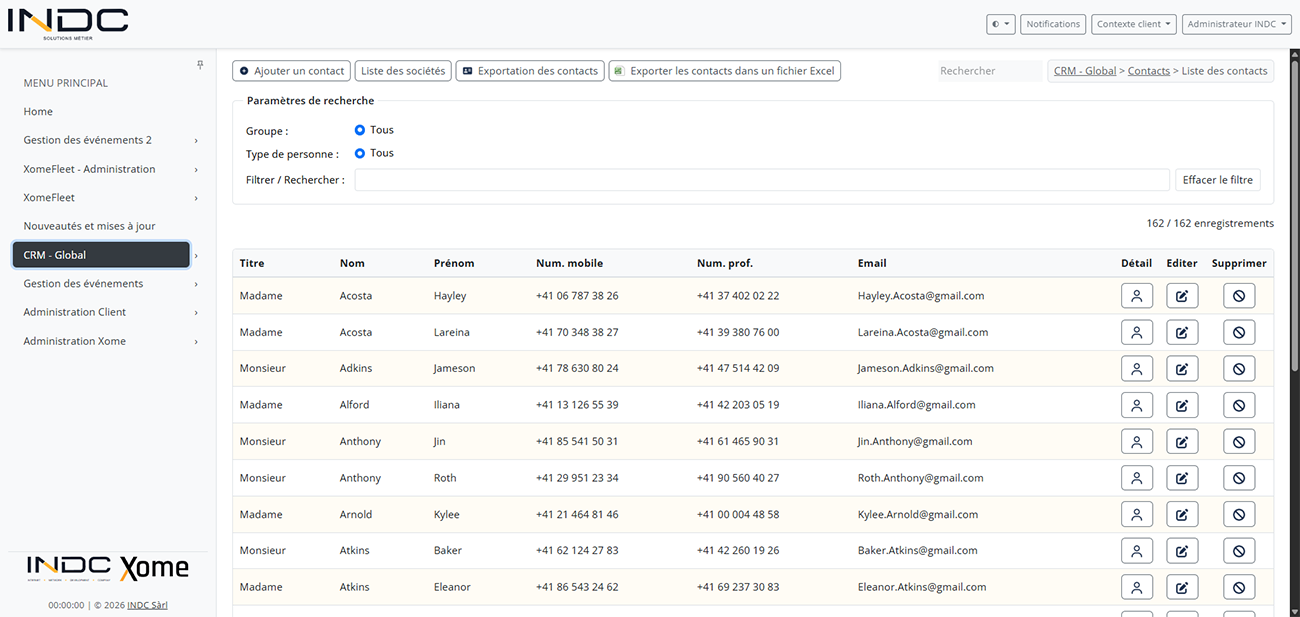Pin the main menu sidebar
1300x617 pixels.
200,65
